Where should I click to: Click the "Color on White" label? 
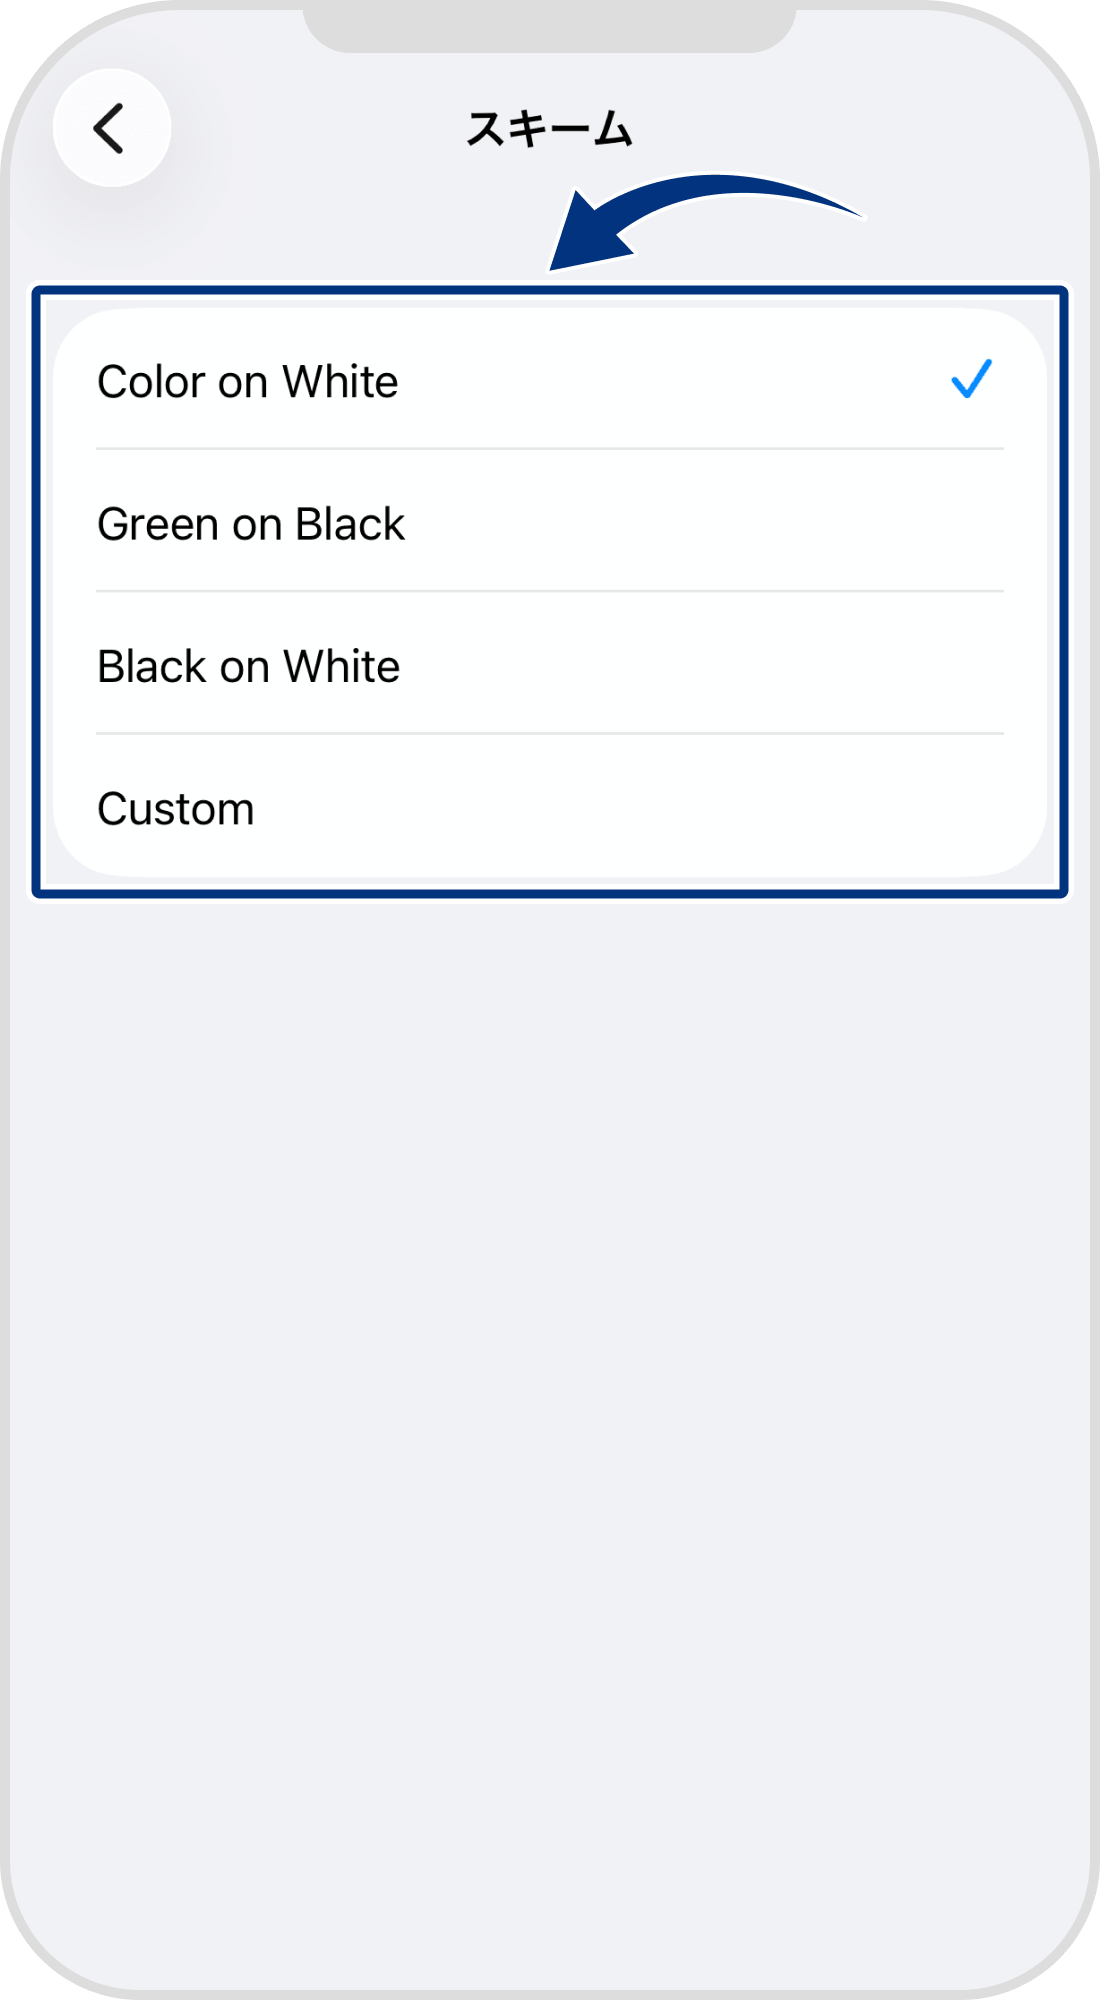point(247,382)
